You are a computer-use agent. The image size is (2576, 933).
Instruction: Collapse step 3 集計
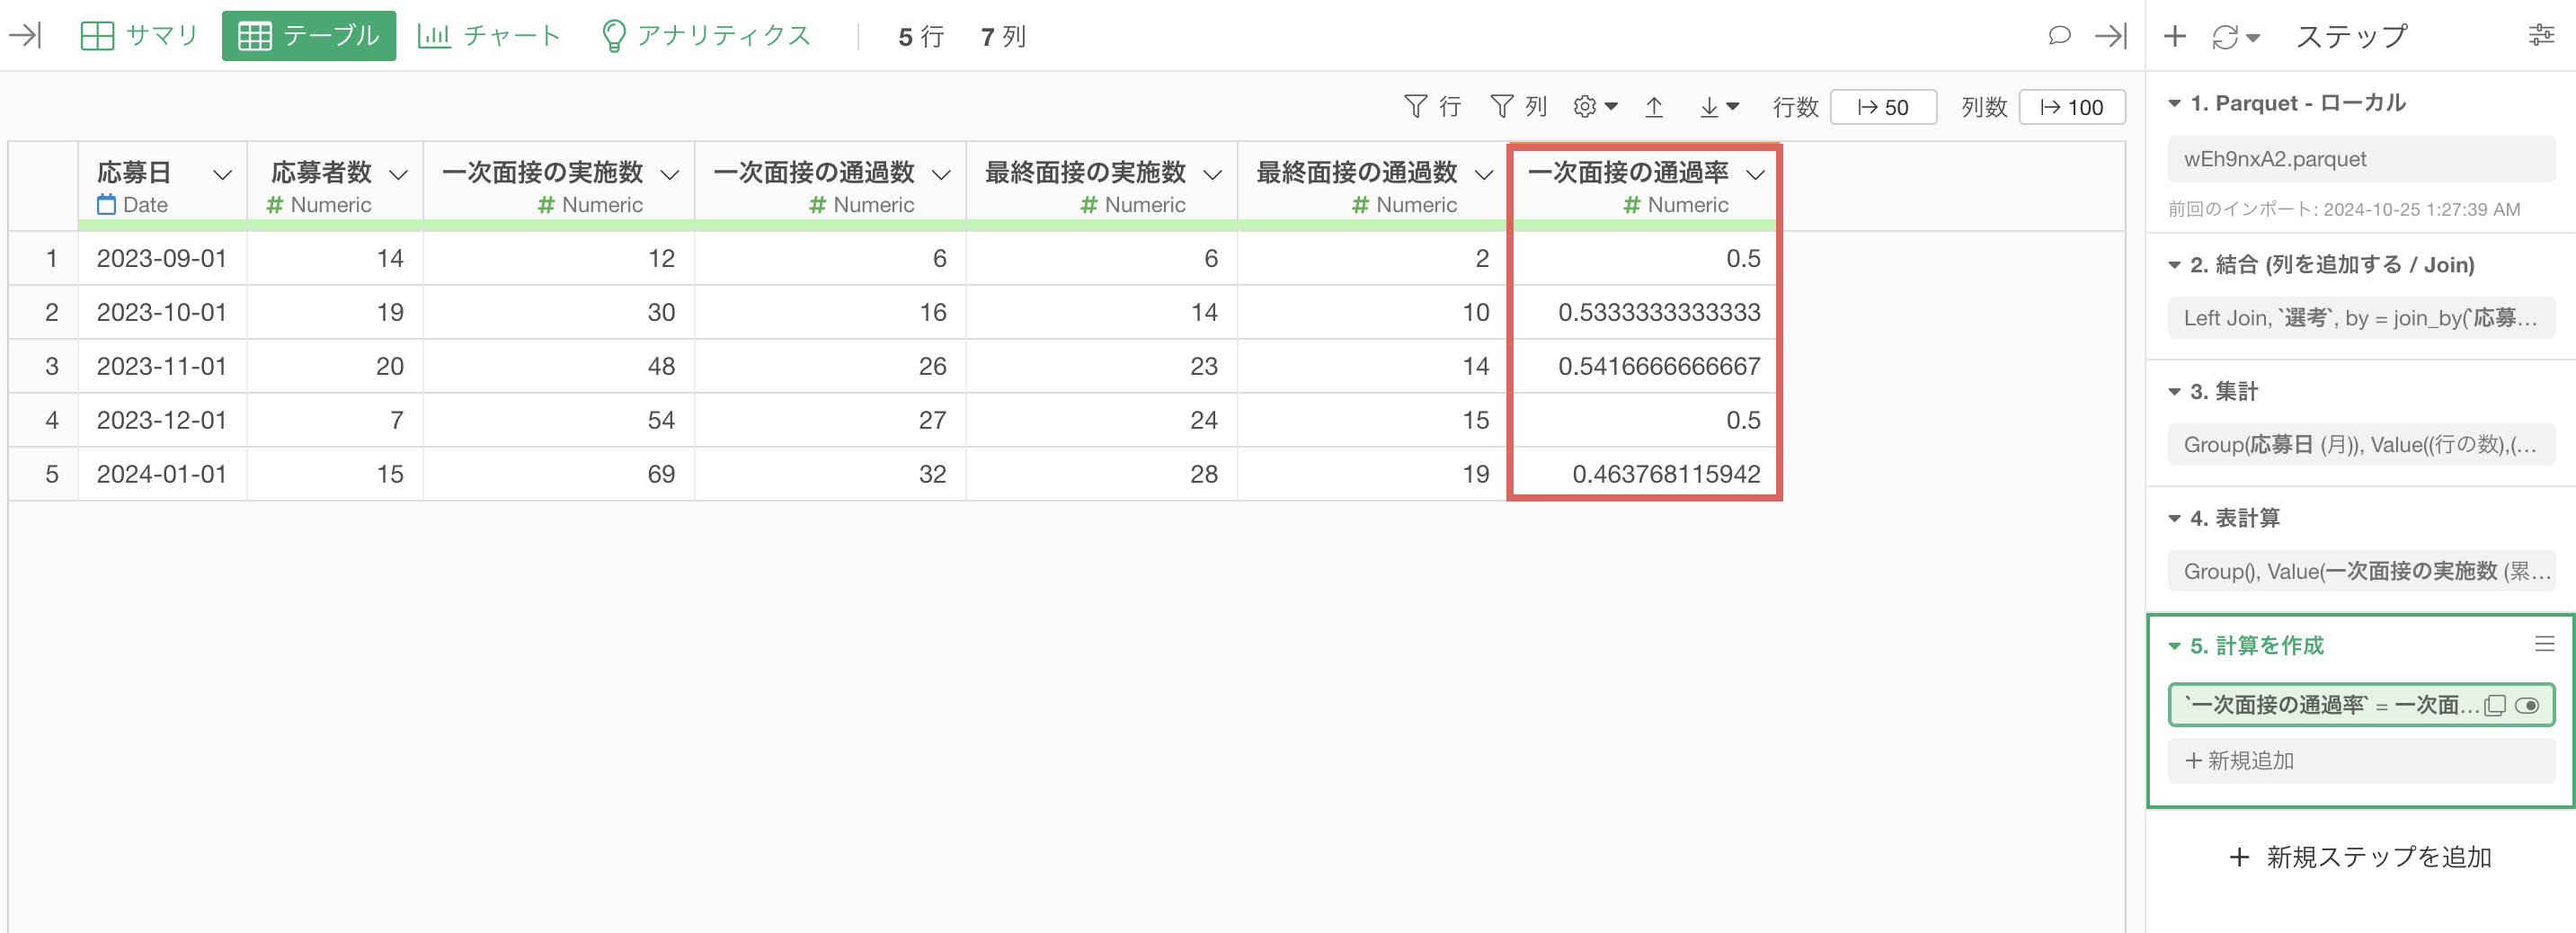[x=2174, y=392]
